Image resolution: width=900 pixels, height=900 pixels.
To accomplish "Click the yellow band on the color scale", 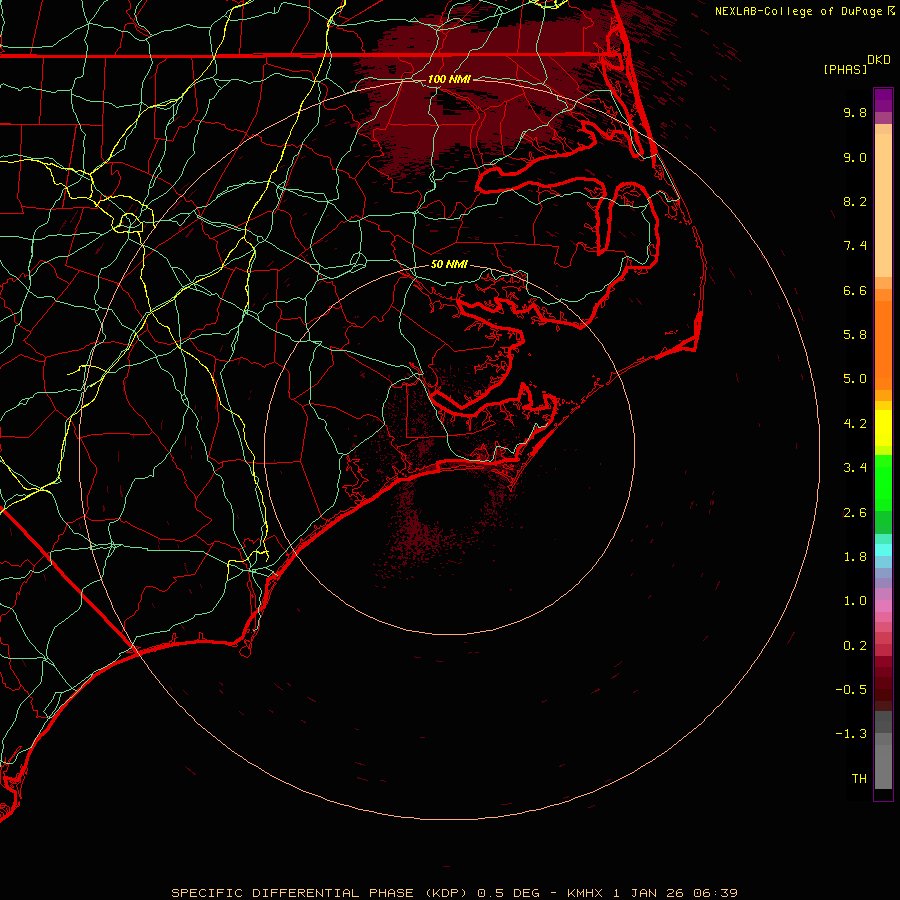I will 883,428.
